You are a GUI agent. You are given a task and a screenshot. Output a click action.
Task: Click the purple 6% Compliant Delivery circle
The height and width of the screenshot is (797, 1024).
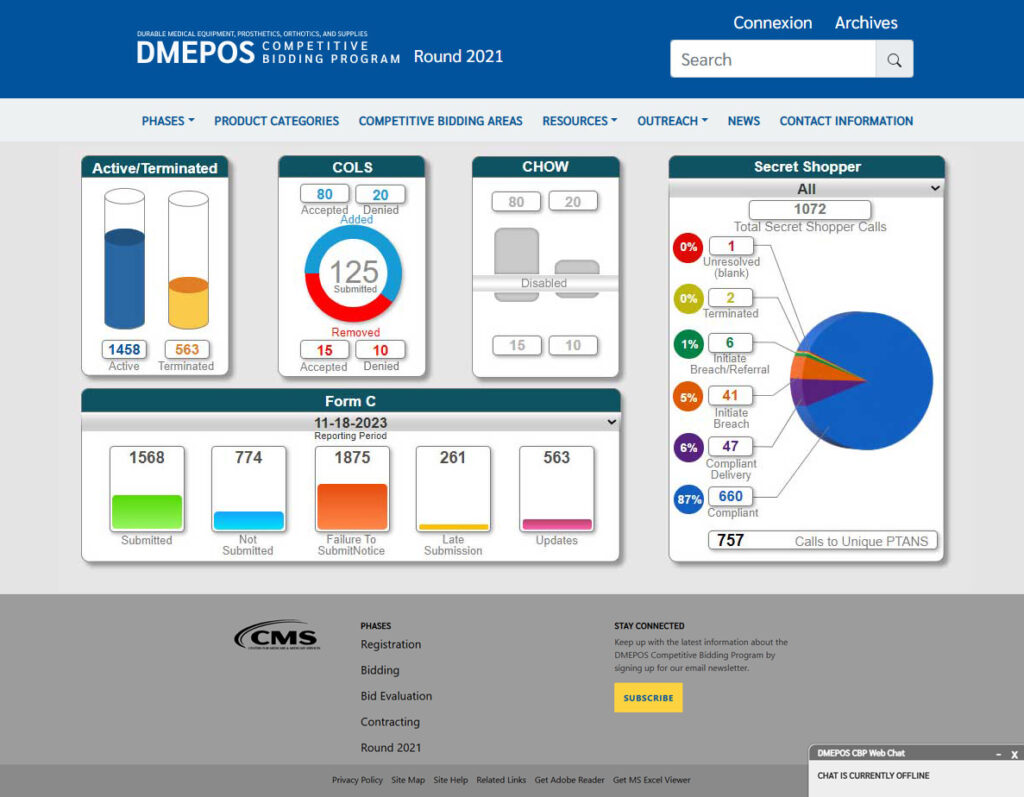688,447
